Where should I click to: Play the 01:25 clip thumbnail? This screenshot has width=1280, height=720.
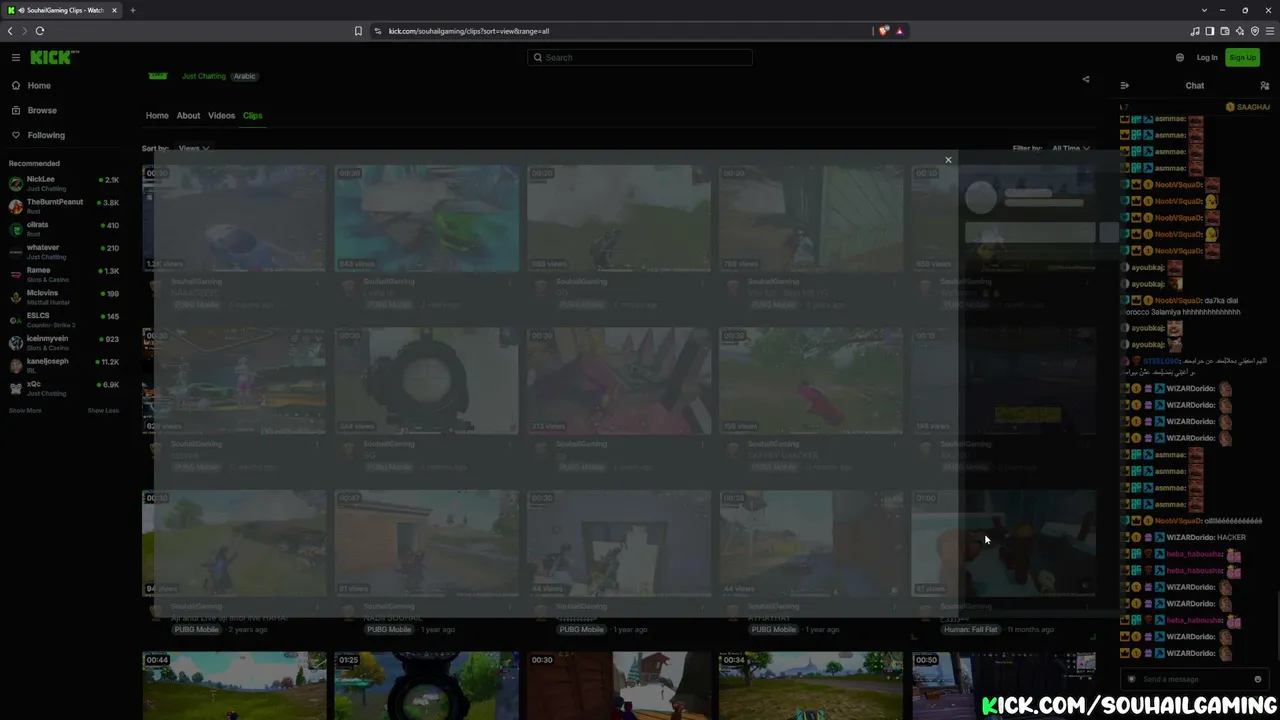(x=427, y=685)
